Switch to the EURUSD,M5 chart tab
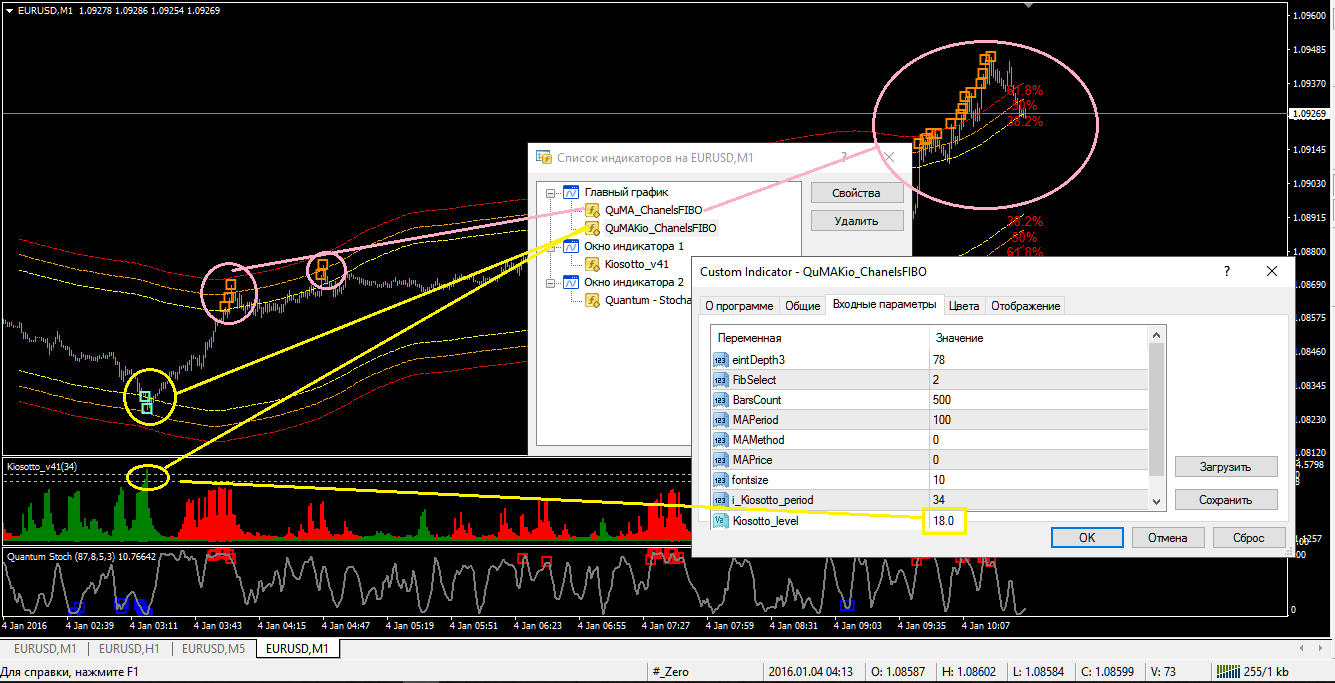The image size is (1335, 683). [x=213, y=649]
